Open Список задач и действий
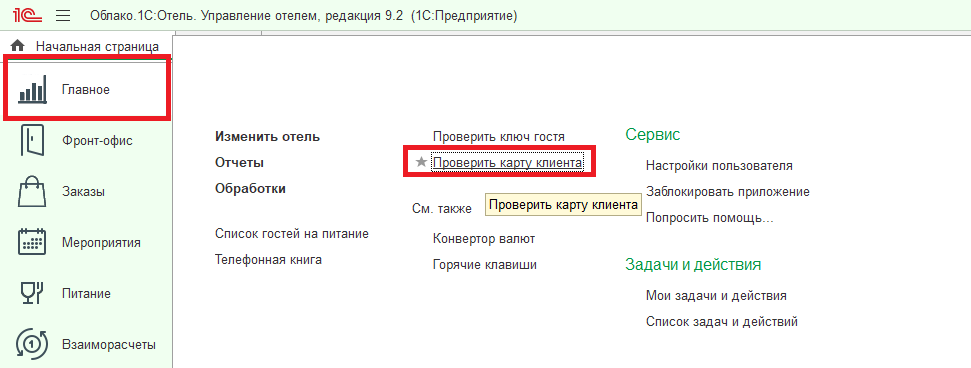The image size is (971, 368). (x=721, y=322)
